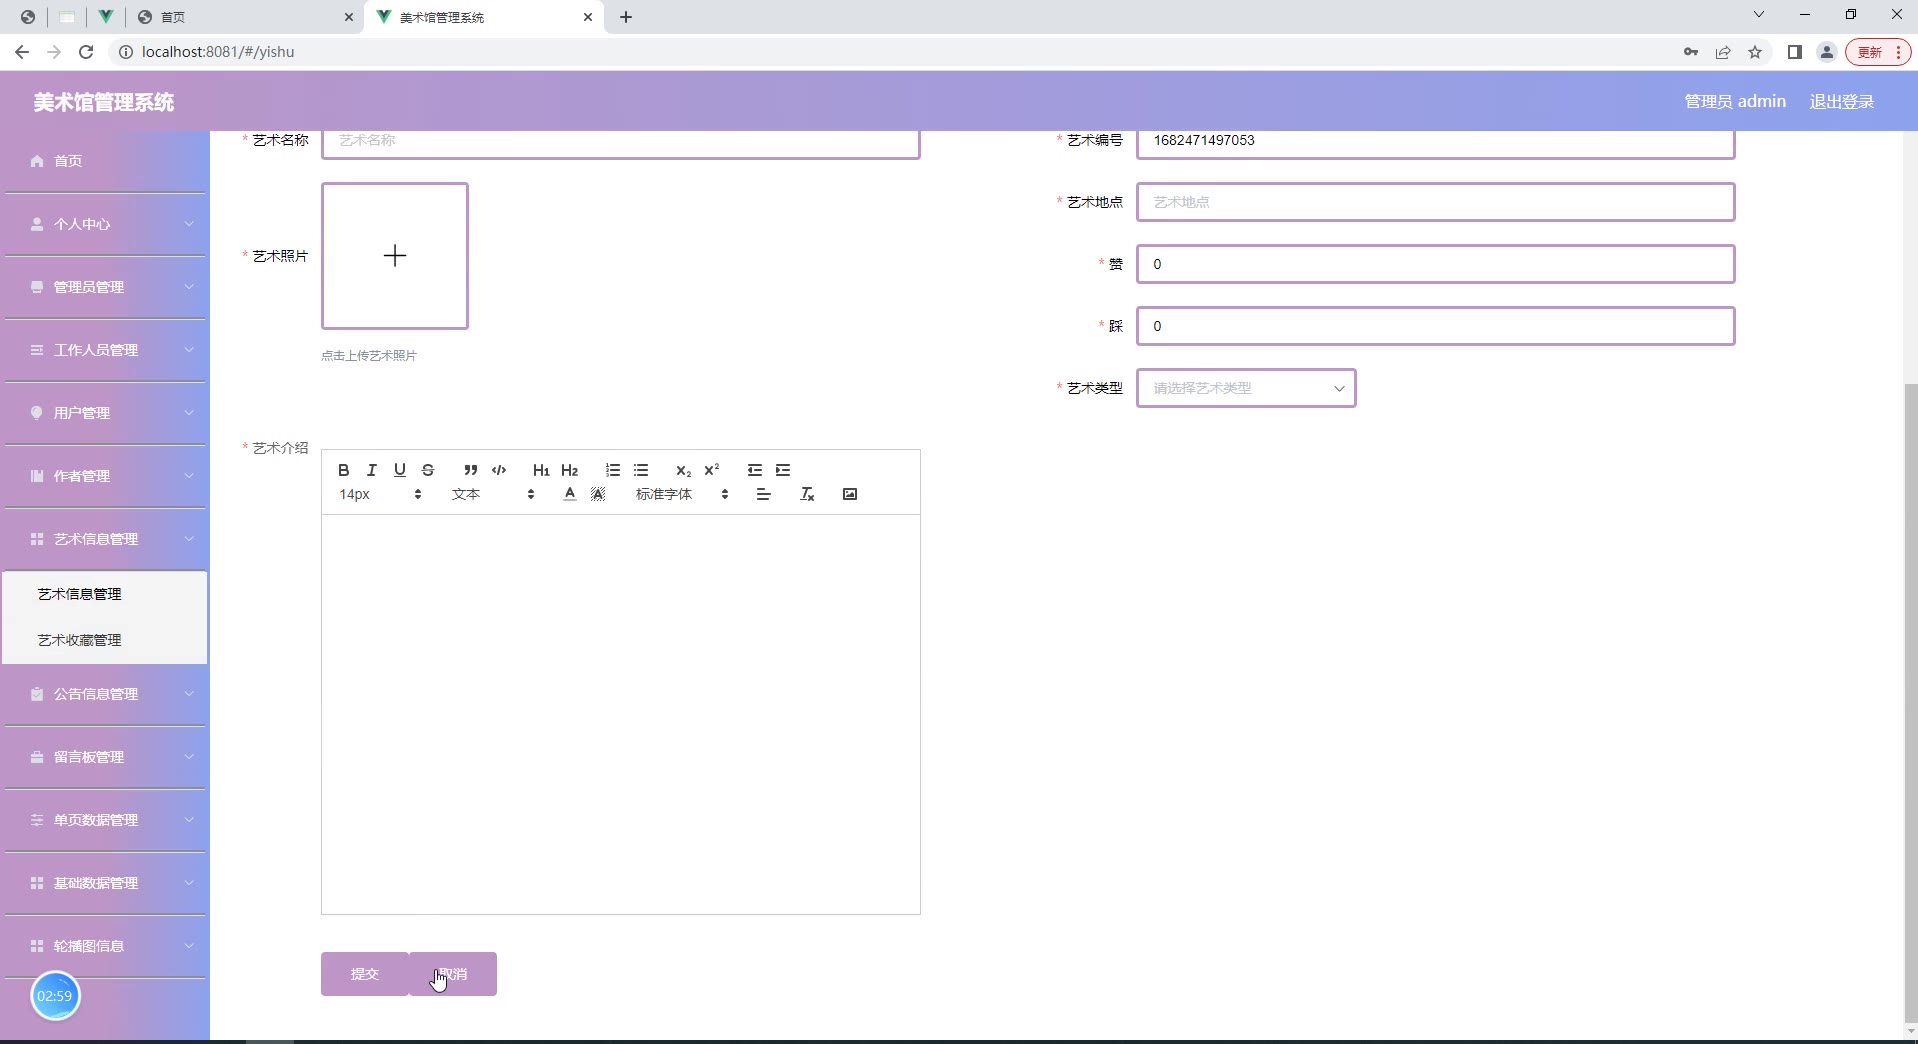The image size is (1918, 1044).
Task: Click 管理员 admin in the header
Action: pos(1735,101)
